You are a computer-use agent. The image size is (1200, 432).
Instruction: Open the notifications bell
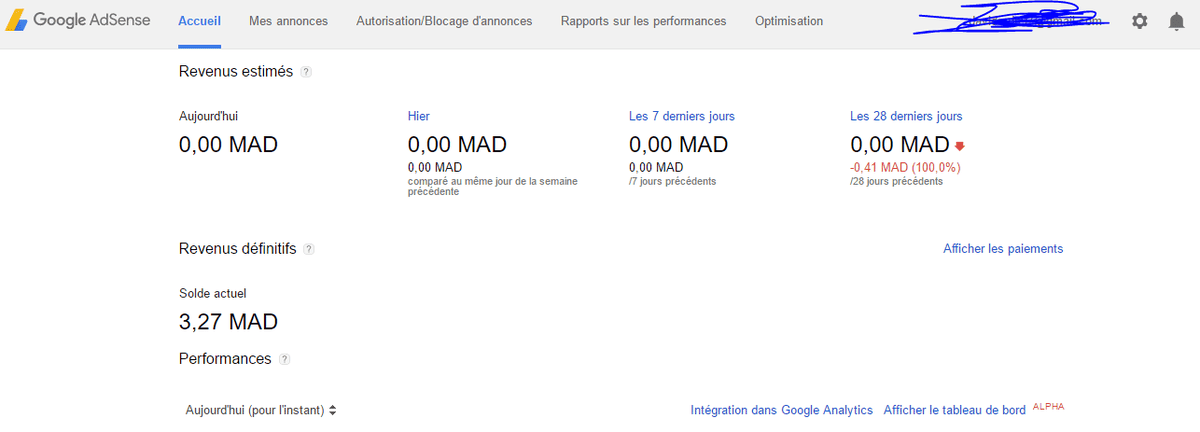(1177, 21)
